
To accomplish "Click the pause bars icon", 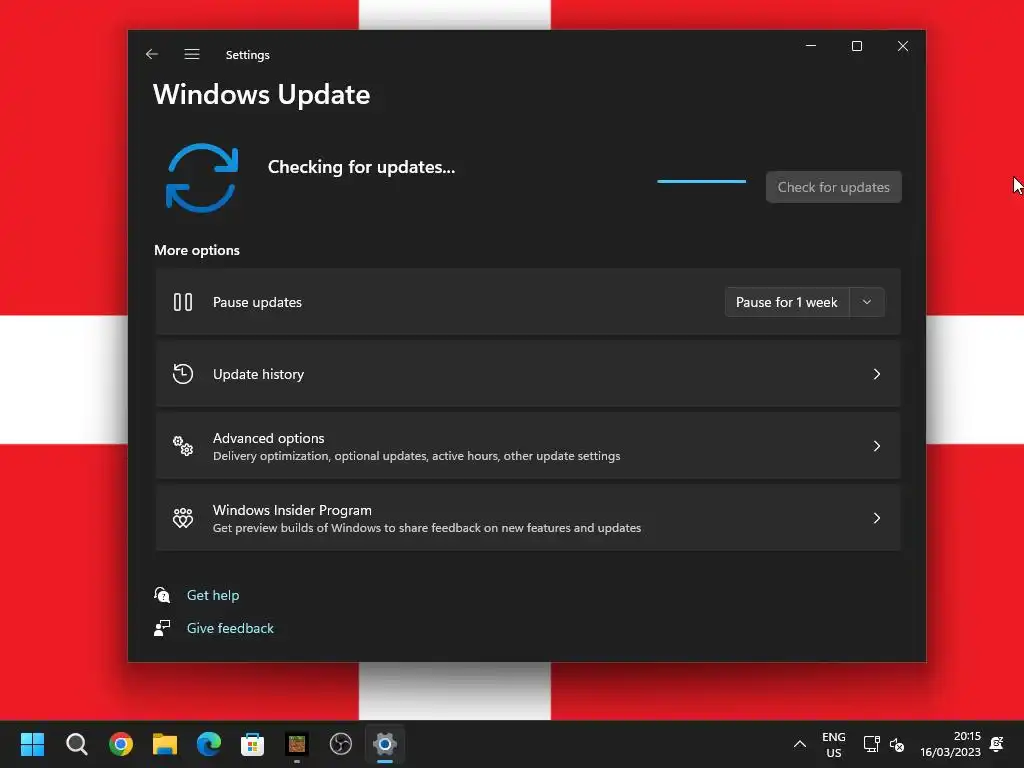I will click(x=183, y=302).
